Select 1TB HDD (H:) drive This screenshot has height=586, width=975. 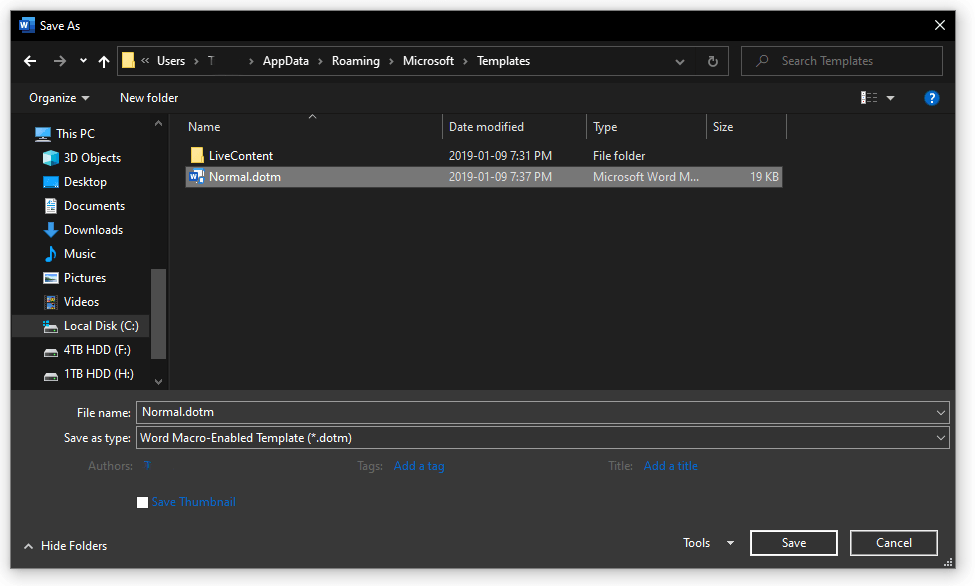click(x=98, y=374)
